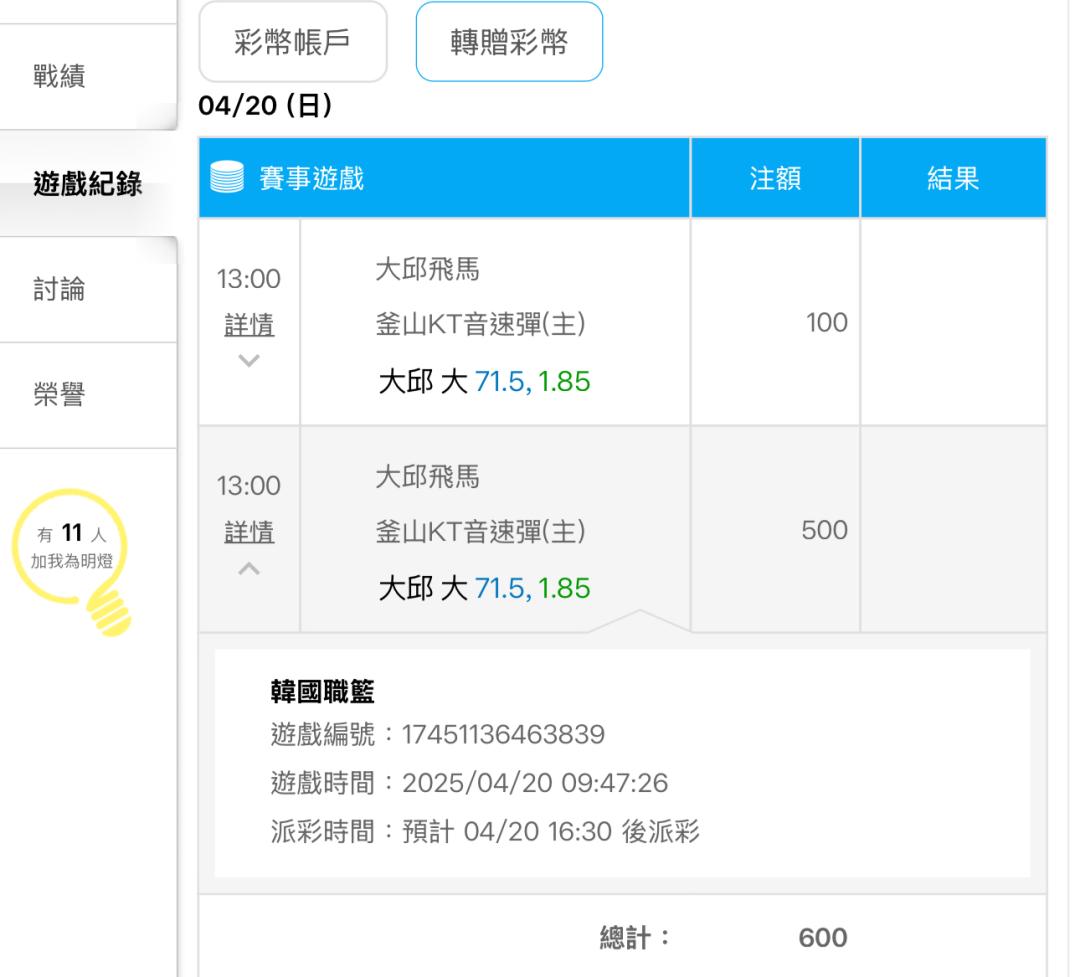Expand details chevron for the 100 bet
This screenshot has width=1080, height=977.
pyautogui.click(x=249, y=360)
